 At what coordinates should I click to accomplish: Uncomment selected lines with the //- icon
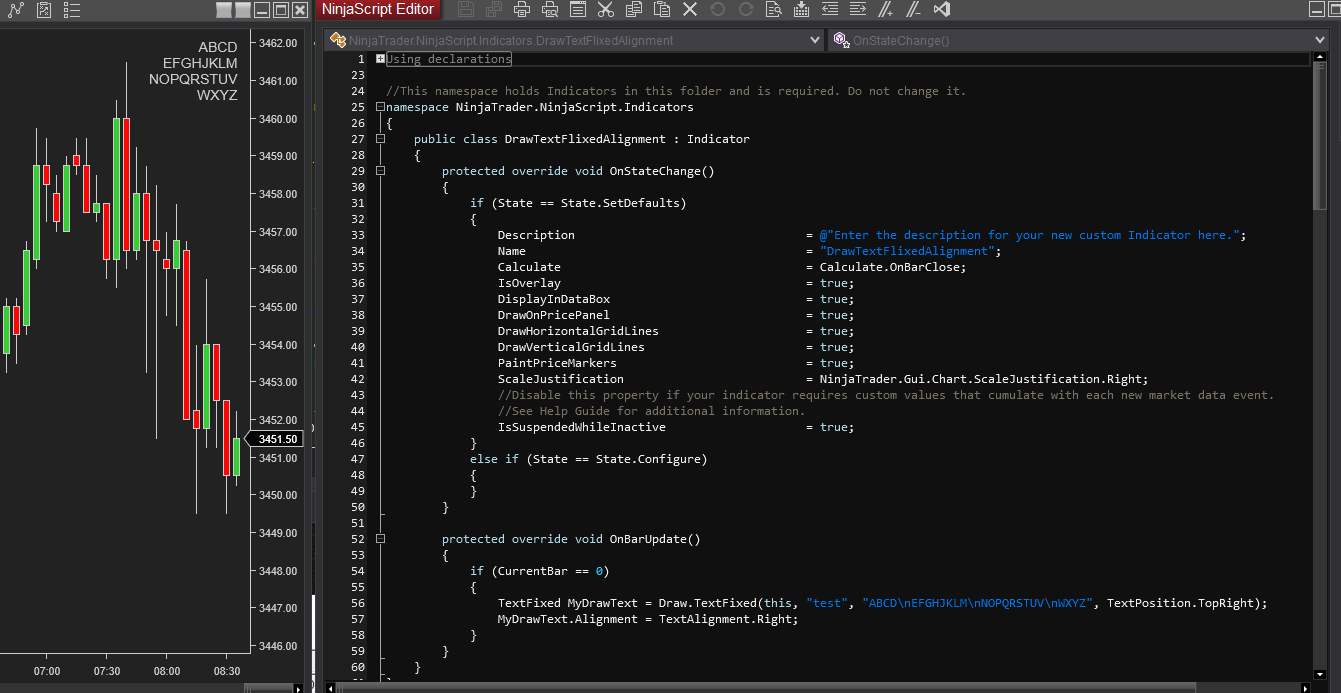tap(913, 10)
